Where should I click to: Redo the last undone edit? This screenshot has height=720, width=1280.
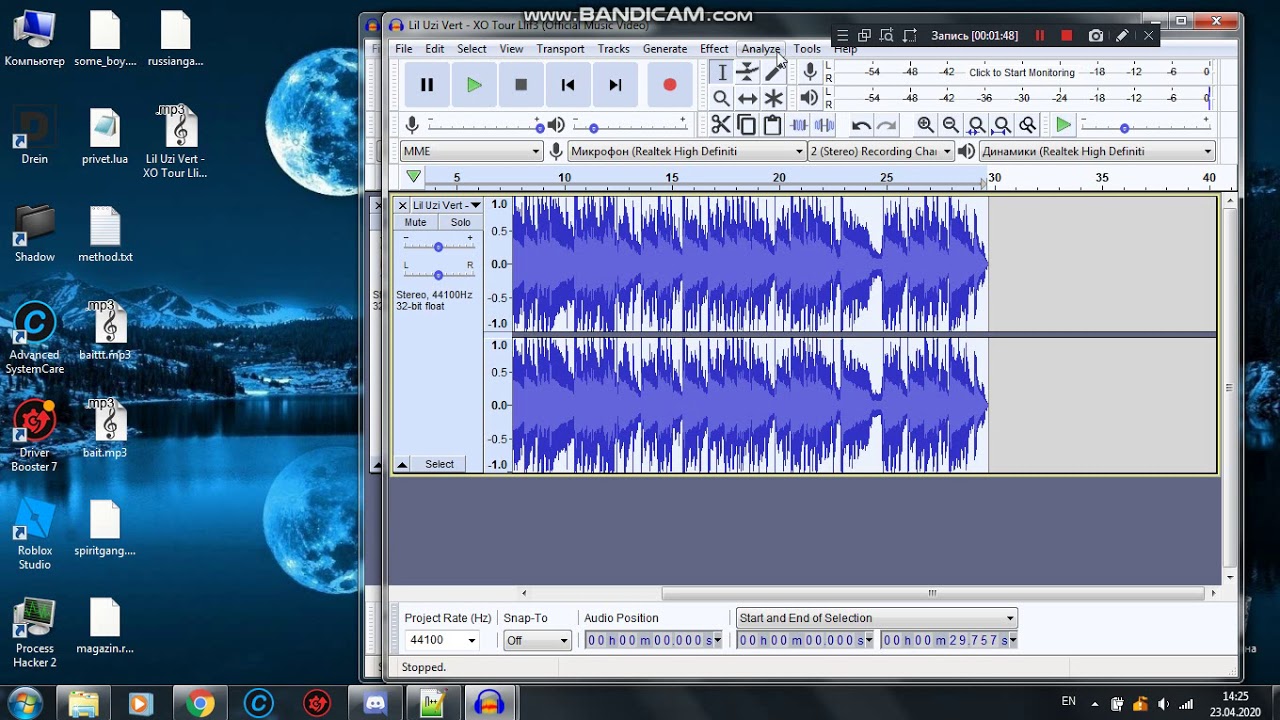[887, 125]
